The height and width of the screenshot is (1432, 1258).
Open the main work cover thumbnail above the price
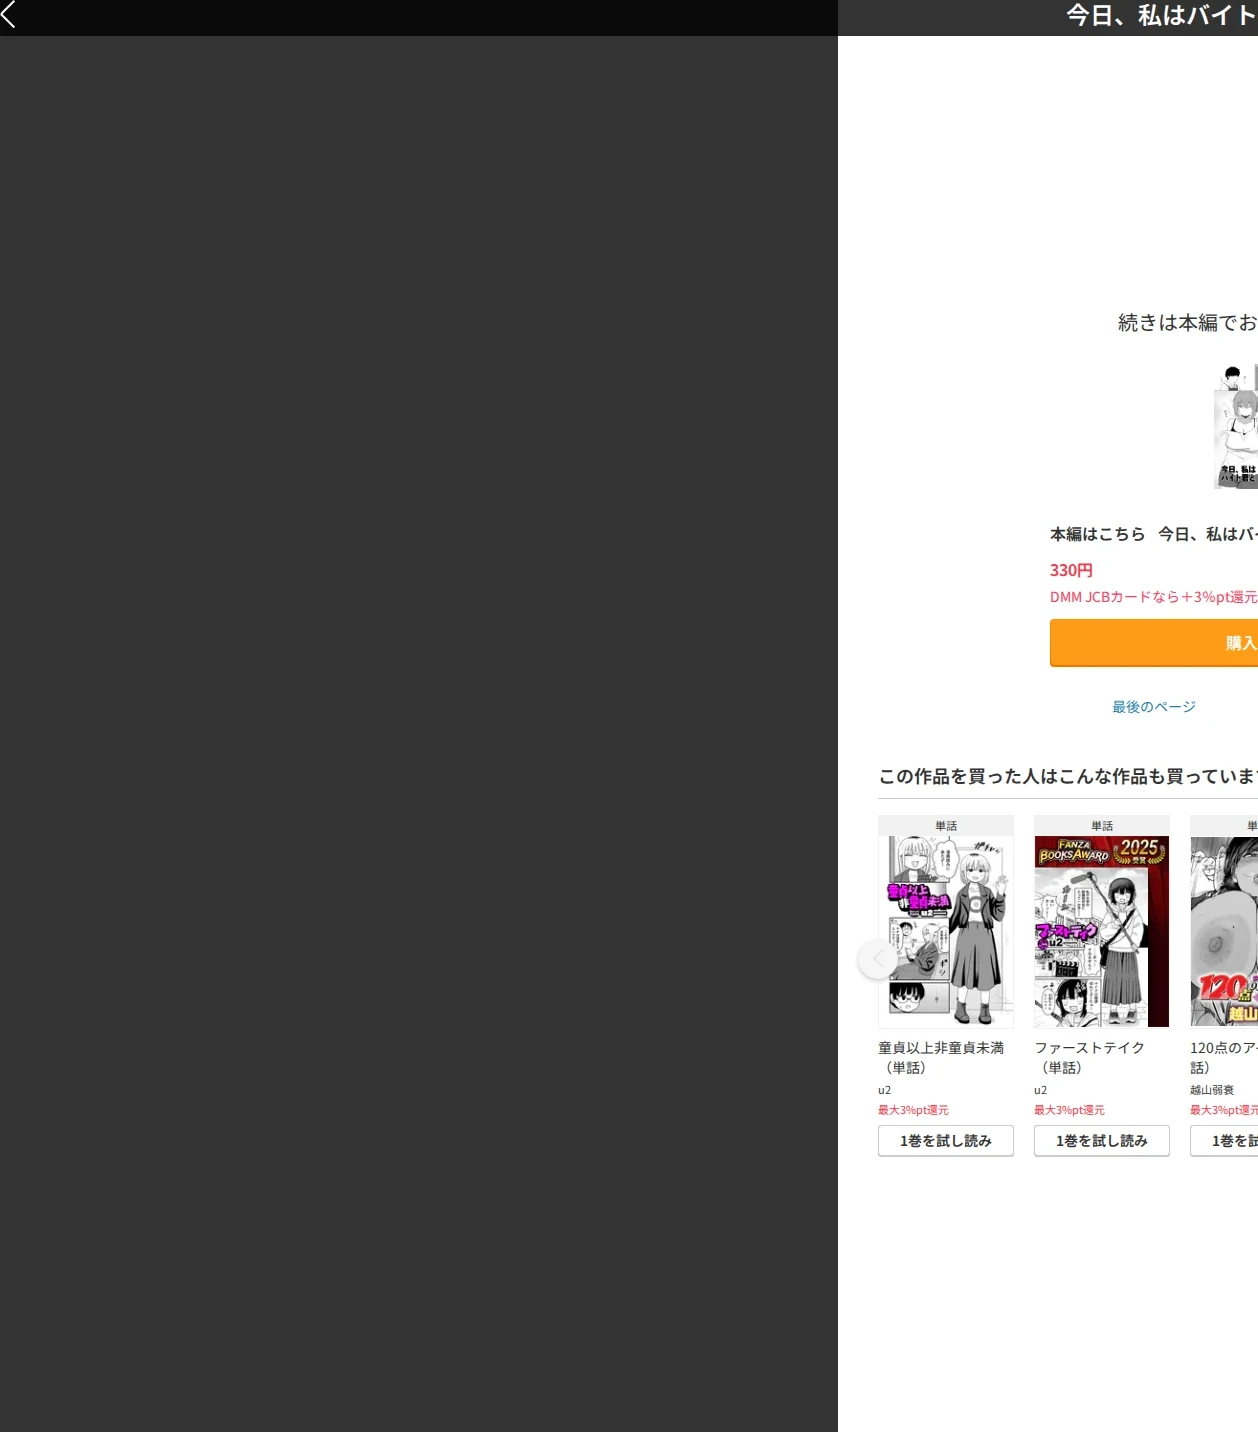coord(1236,427)
